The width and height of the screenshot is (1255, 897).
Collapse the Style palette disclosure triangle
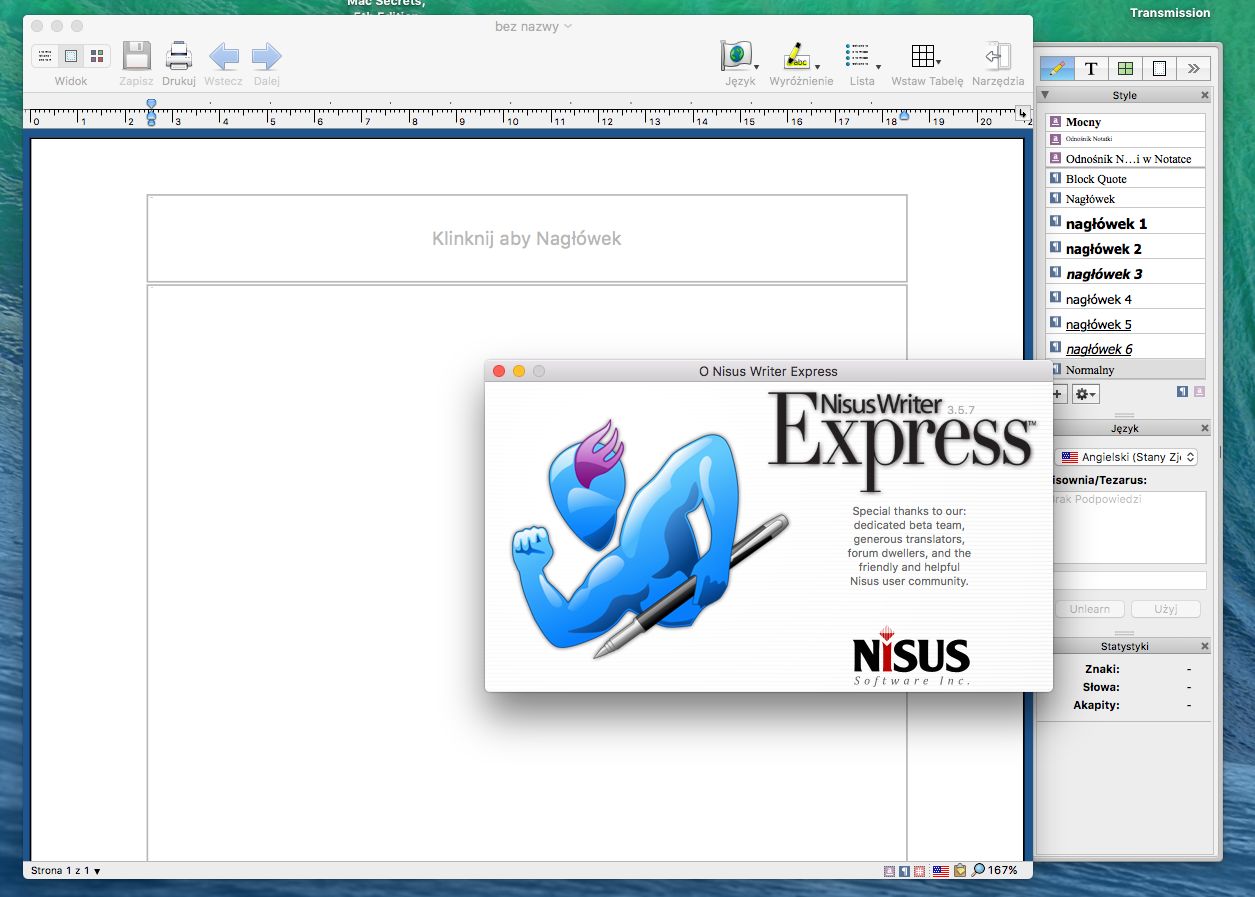(x=1045, y=95)
